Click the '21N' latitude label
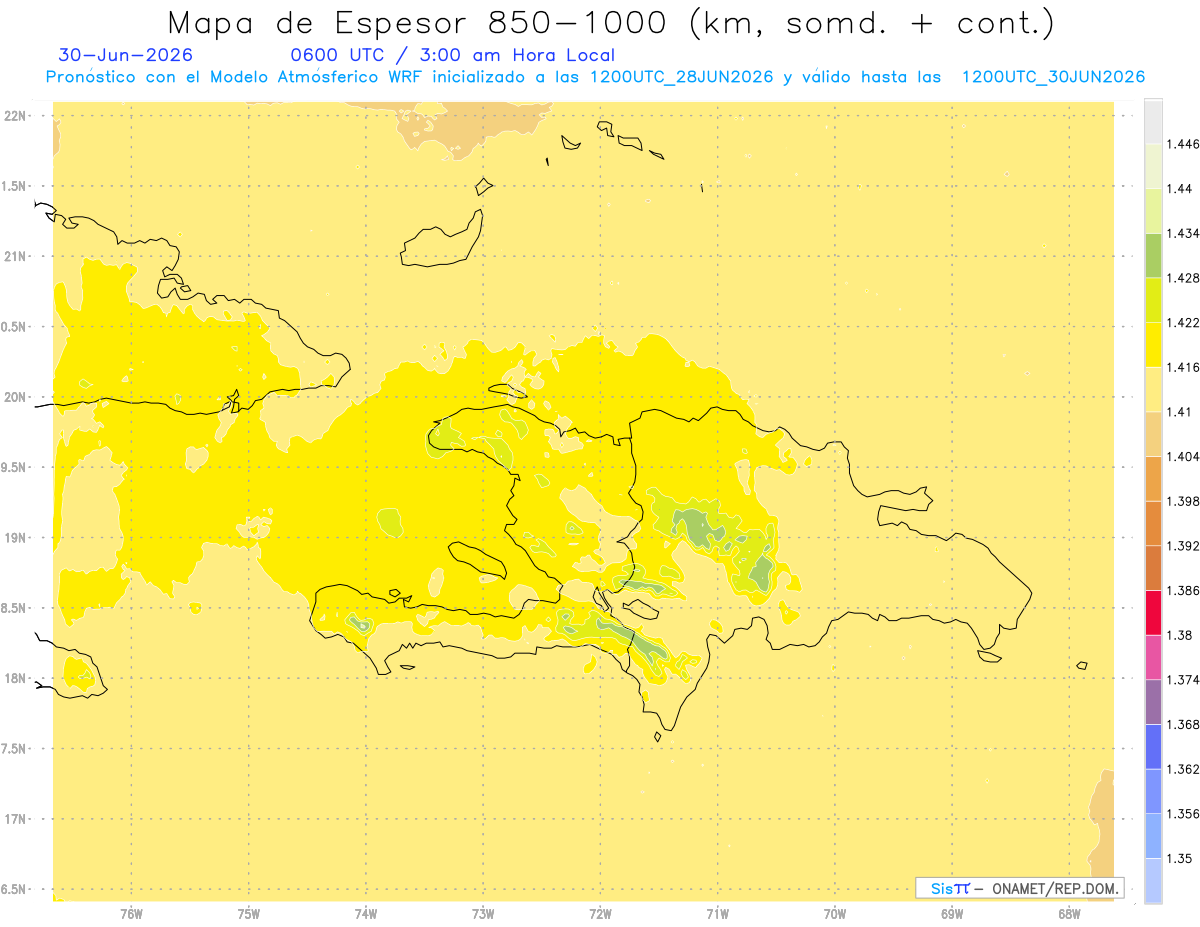This screenshot has width=1200, height=927. coord(15,257)
